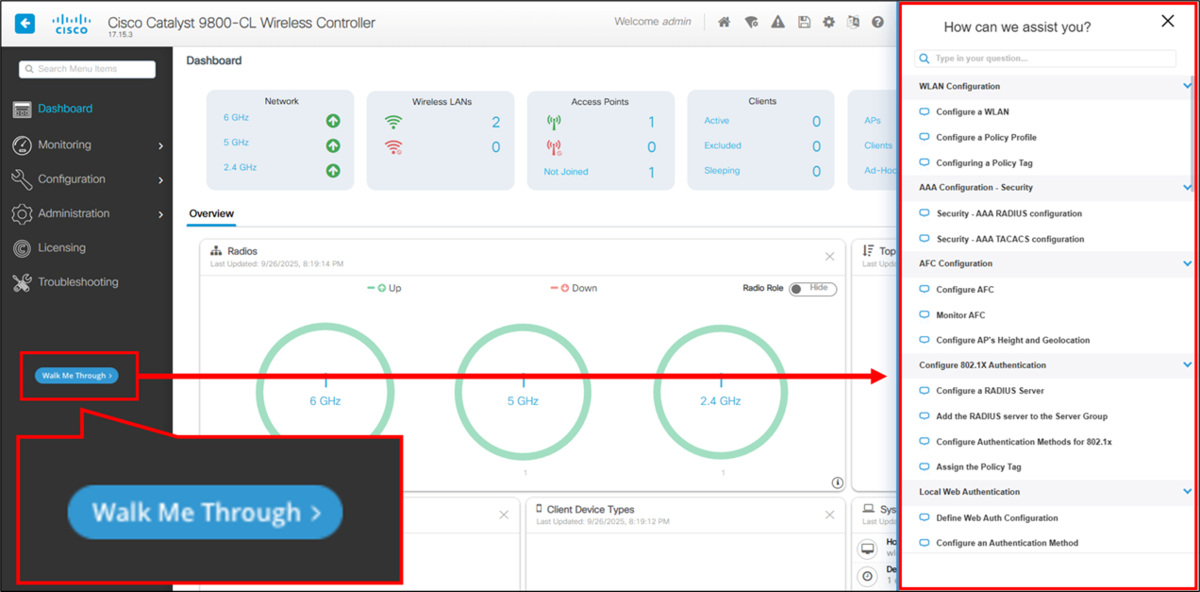The height and width of the screenshot is (592, 1200).
Task: Click the Walk Me Through button
Action: click(76, 376)
